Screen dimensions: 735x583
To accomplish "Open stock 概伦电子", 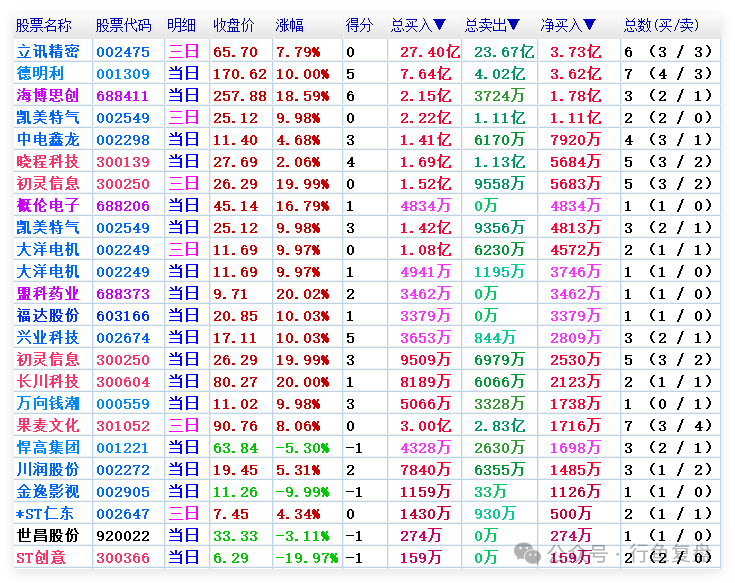I will click(x=48, y=206).
